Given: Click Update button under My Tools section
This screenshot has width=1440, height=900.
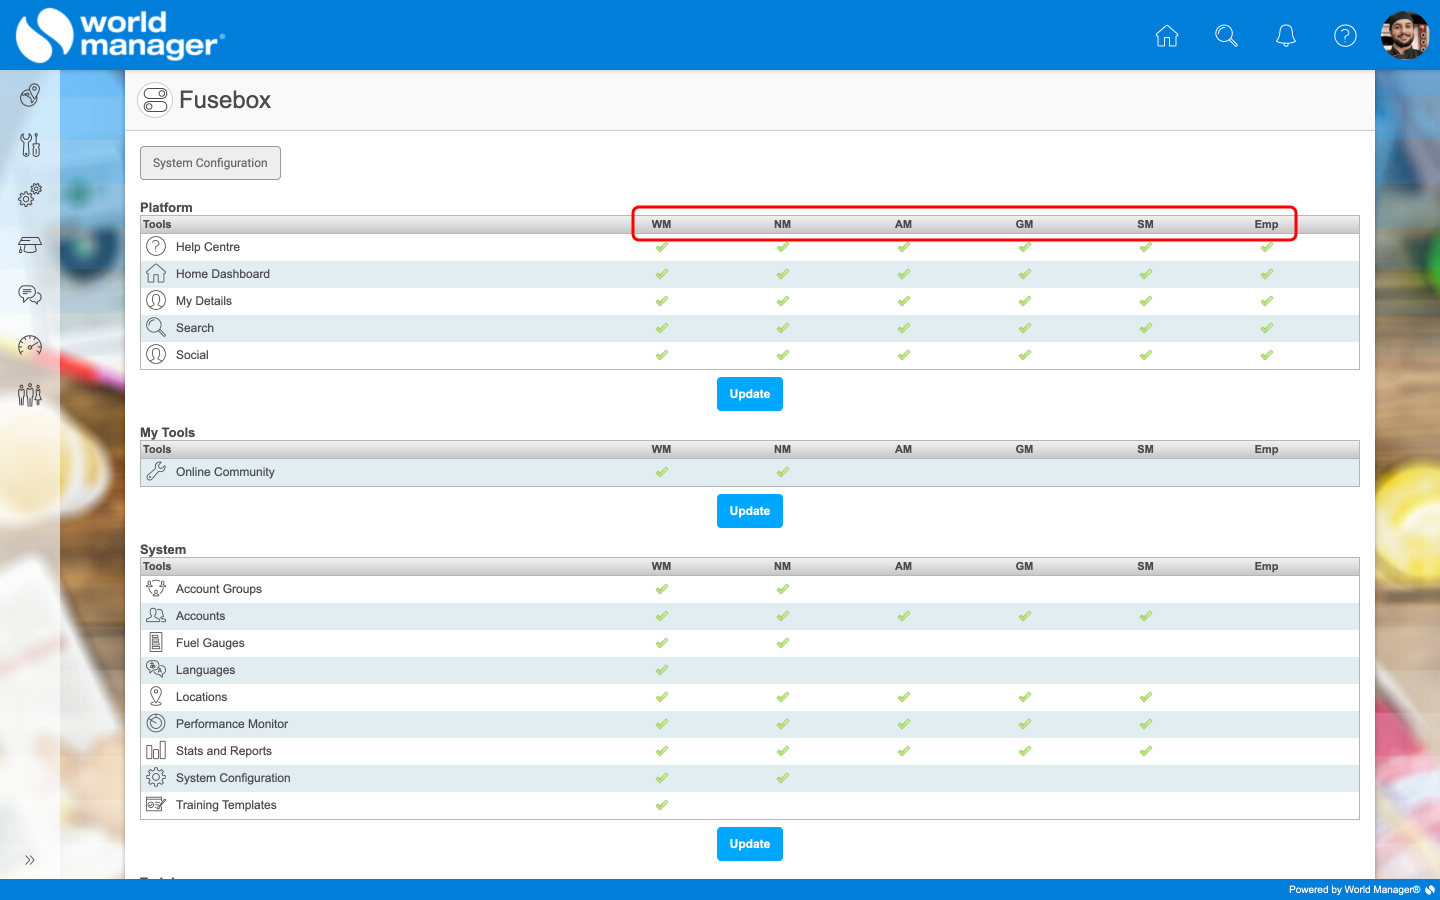Looking at the screenshot, I should point(750,511).
